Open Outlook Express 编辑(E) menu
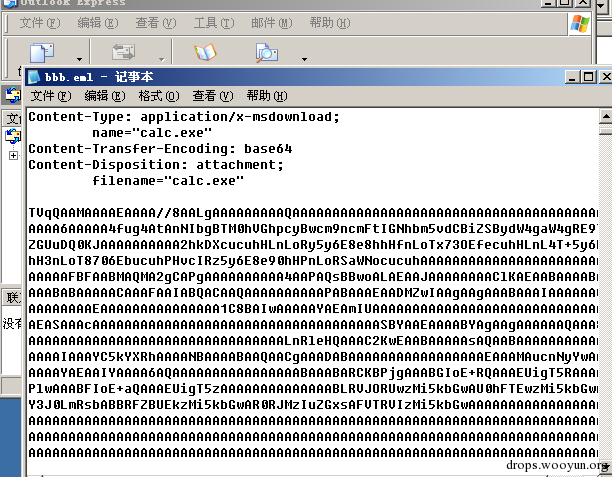Screen dimensions: 612x477 tap(98, 23)
